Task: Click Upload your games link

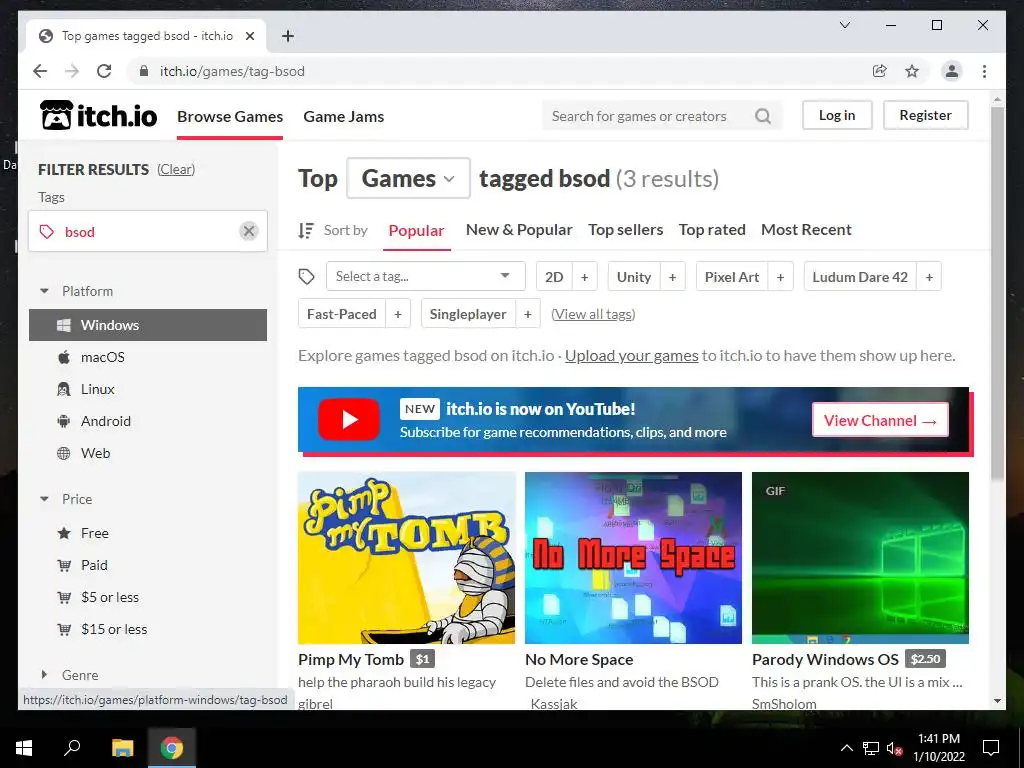Action: coord(632,356)
